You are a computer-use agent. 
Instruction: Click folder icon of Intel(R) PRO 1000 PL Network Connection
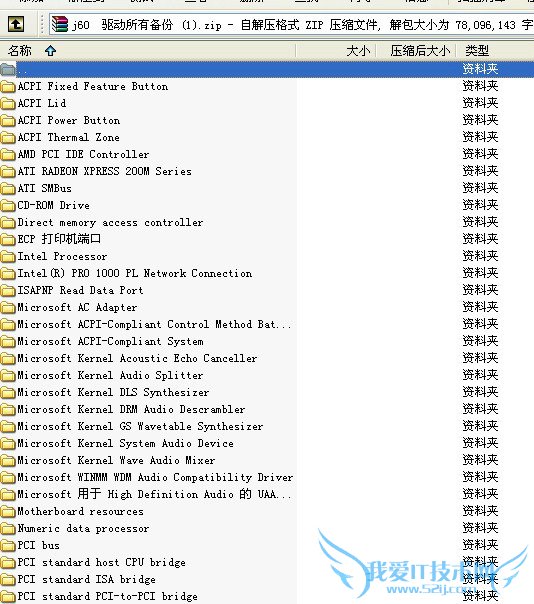point(8,273)
